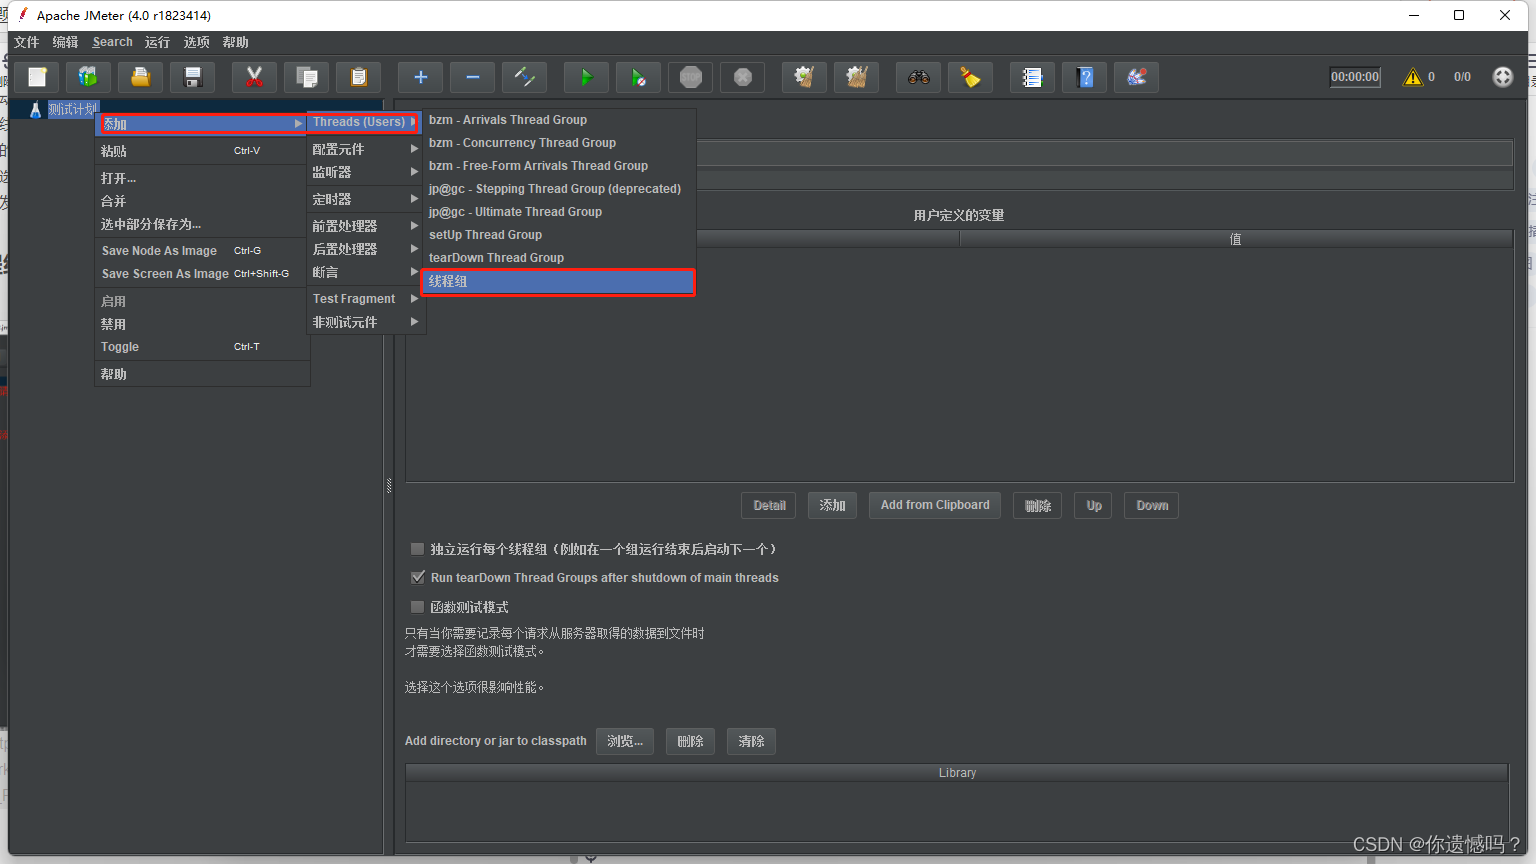This screenshot has height=864, width=1536.
Task: Open the 运行 menu
Action: coord(157,42)
